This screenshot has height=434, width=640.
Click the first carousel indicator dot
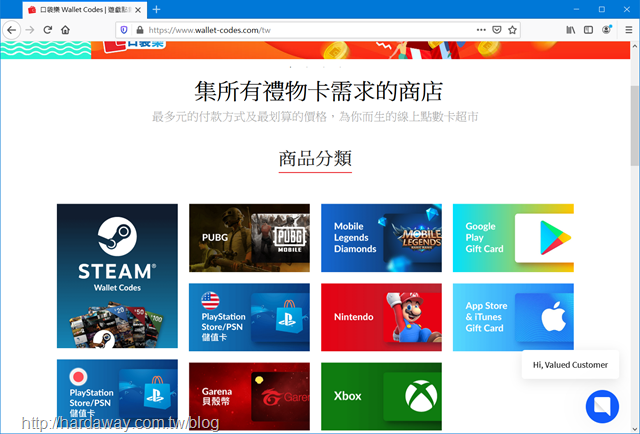(x=291, y=67)
